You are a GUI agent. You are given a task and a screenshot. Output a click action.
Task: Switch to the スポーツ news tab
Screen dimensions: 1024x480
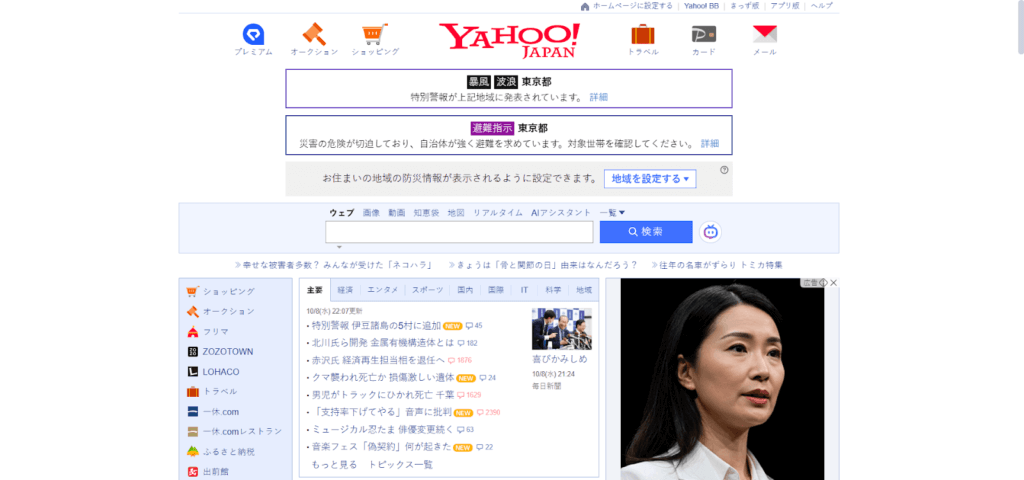(x=427, y=290)
